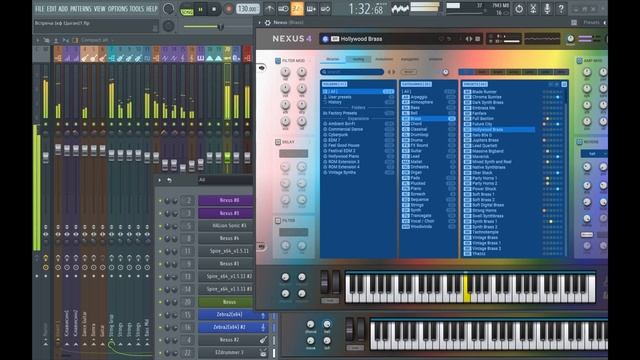Click the drum icon on EZdrummer 3 channel
This screenshot has width=640, height=360.
click(263, 353)
